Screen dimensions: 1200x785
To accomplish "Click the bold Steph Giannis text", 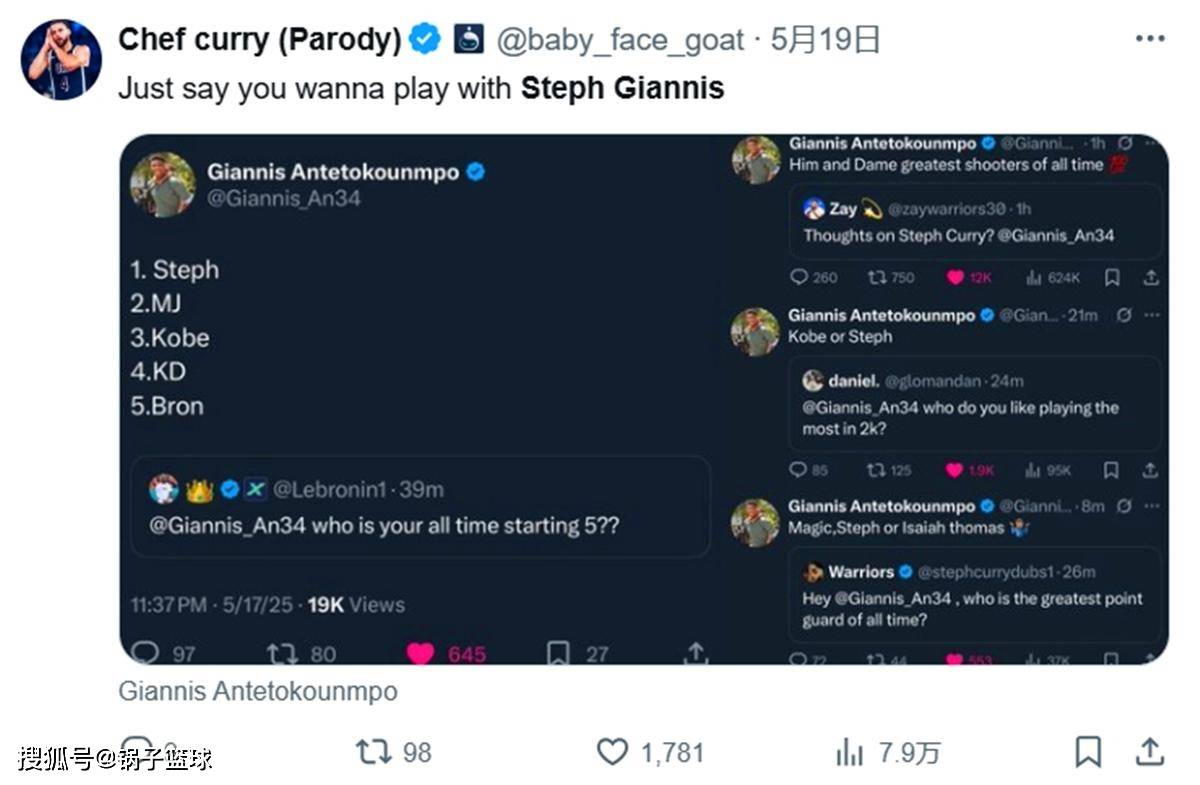I will (622, 88).
